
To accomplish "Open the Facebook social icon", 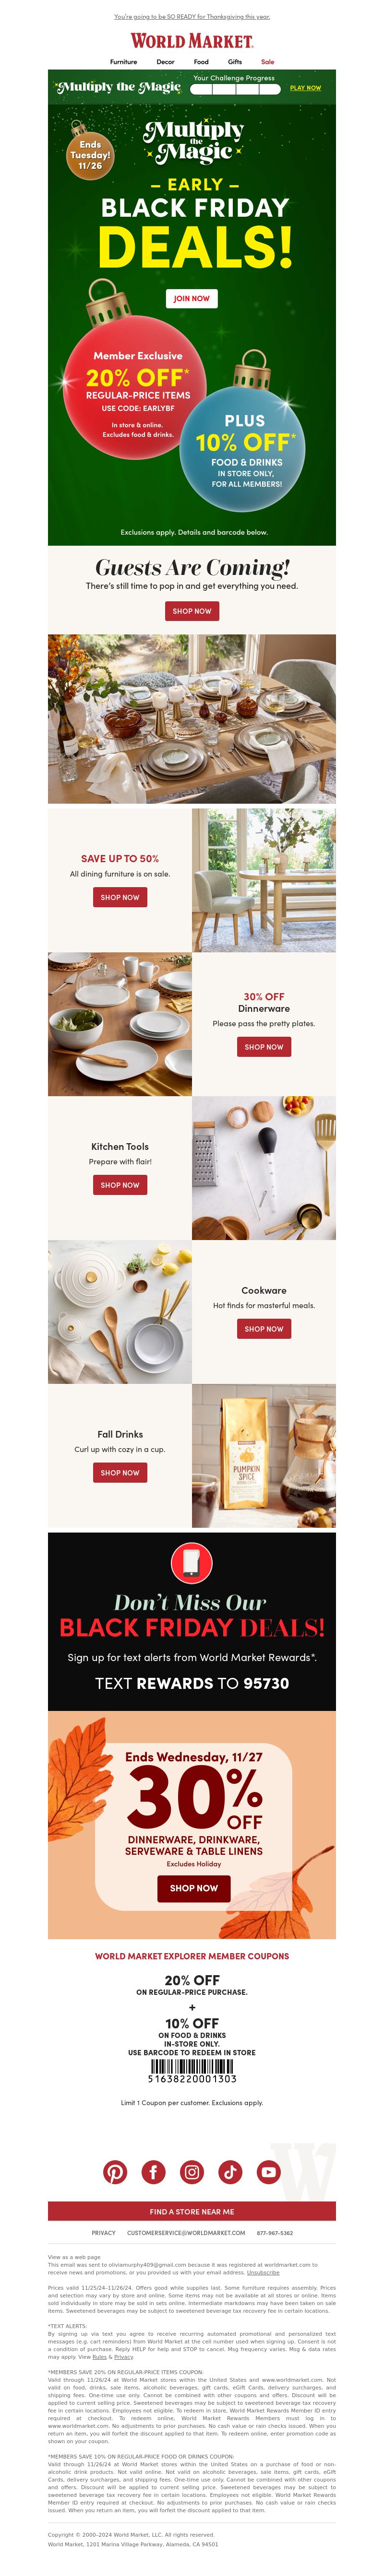I will [x=153, y=2171].
